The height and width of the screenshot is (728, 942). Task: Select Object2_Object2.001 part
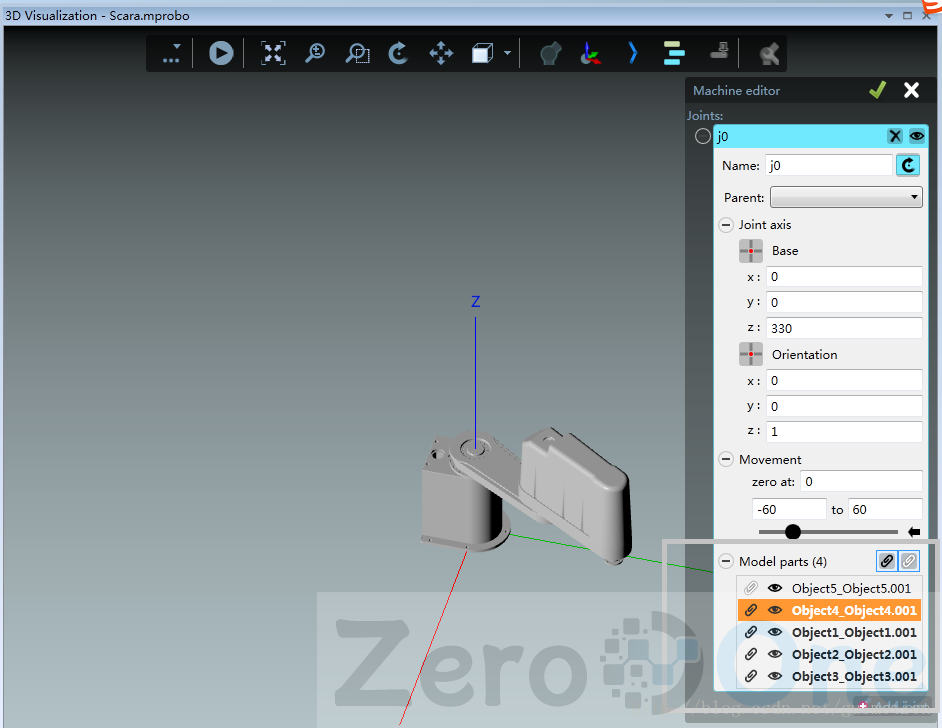tap(854, 654)
